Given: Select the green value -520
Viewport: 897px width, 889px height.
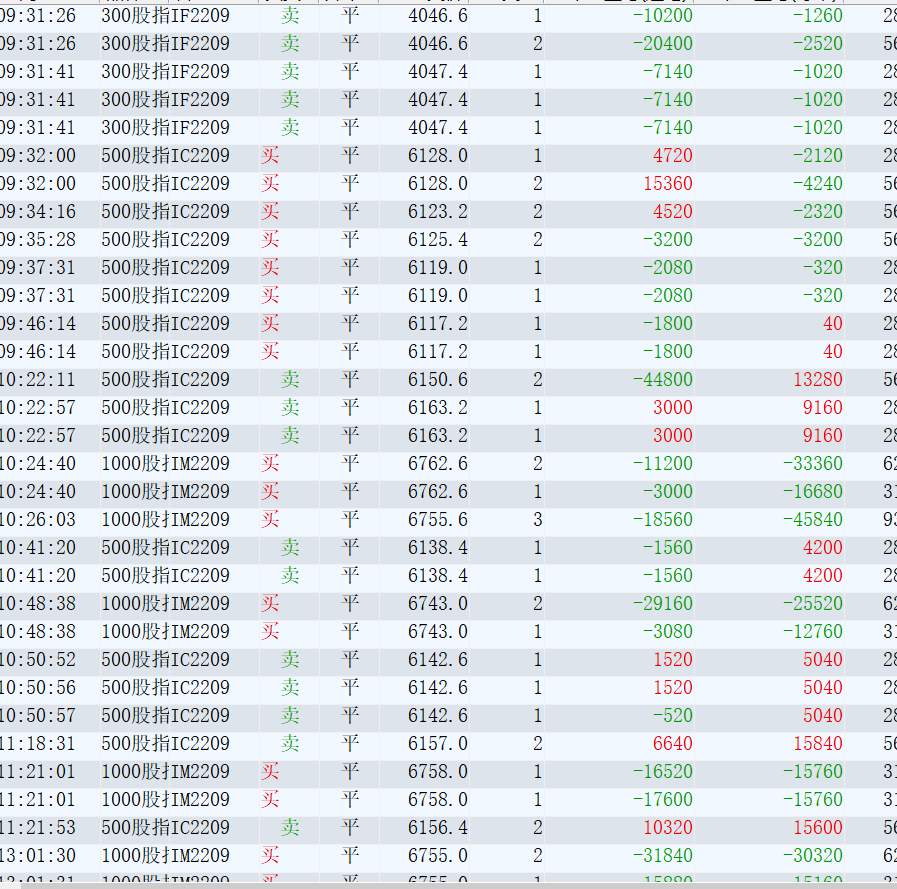Looking at the screenshot, I should 673,716.
